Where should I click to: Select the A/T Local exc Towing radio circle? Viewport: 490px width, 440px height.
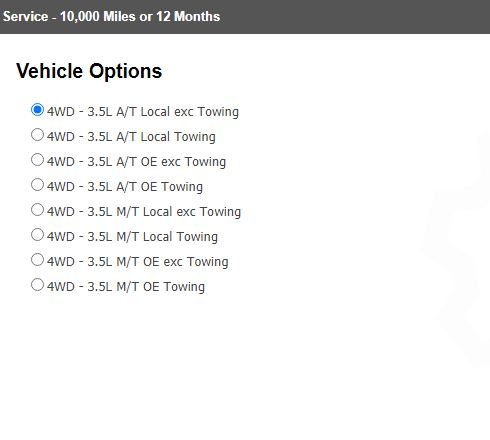(x=37, y=110)
